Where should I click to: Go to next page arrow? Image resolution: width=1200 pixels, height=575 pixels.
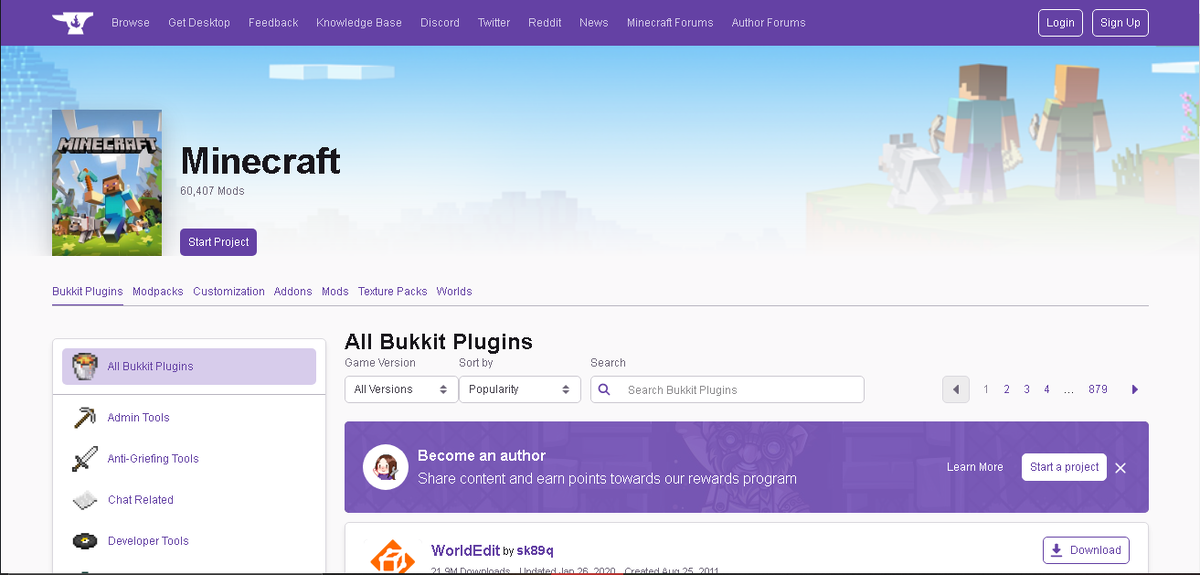pyautogui.click(x=1135, y=389)
